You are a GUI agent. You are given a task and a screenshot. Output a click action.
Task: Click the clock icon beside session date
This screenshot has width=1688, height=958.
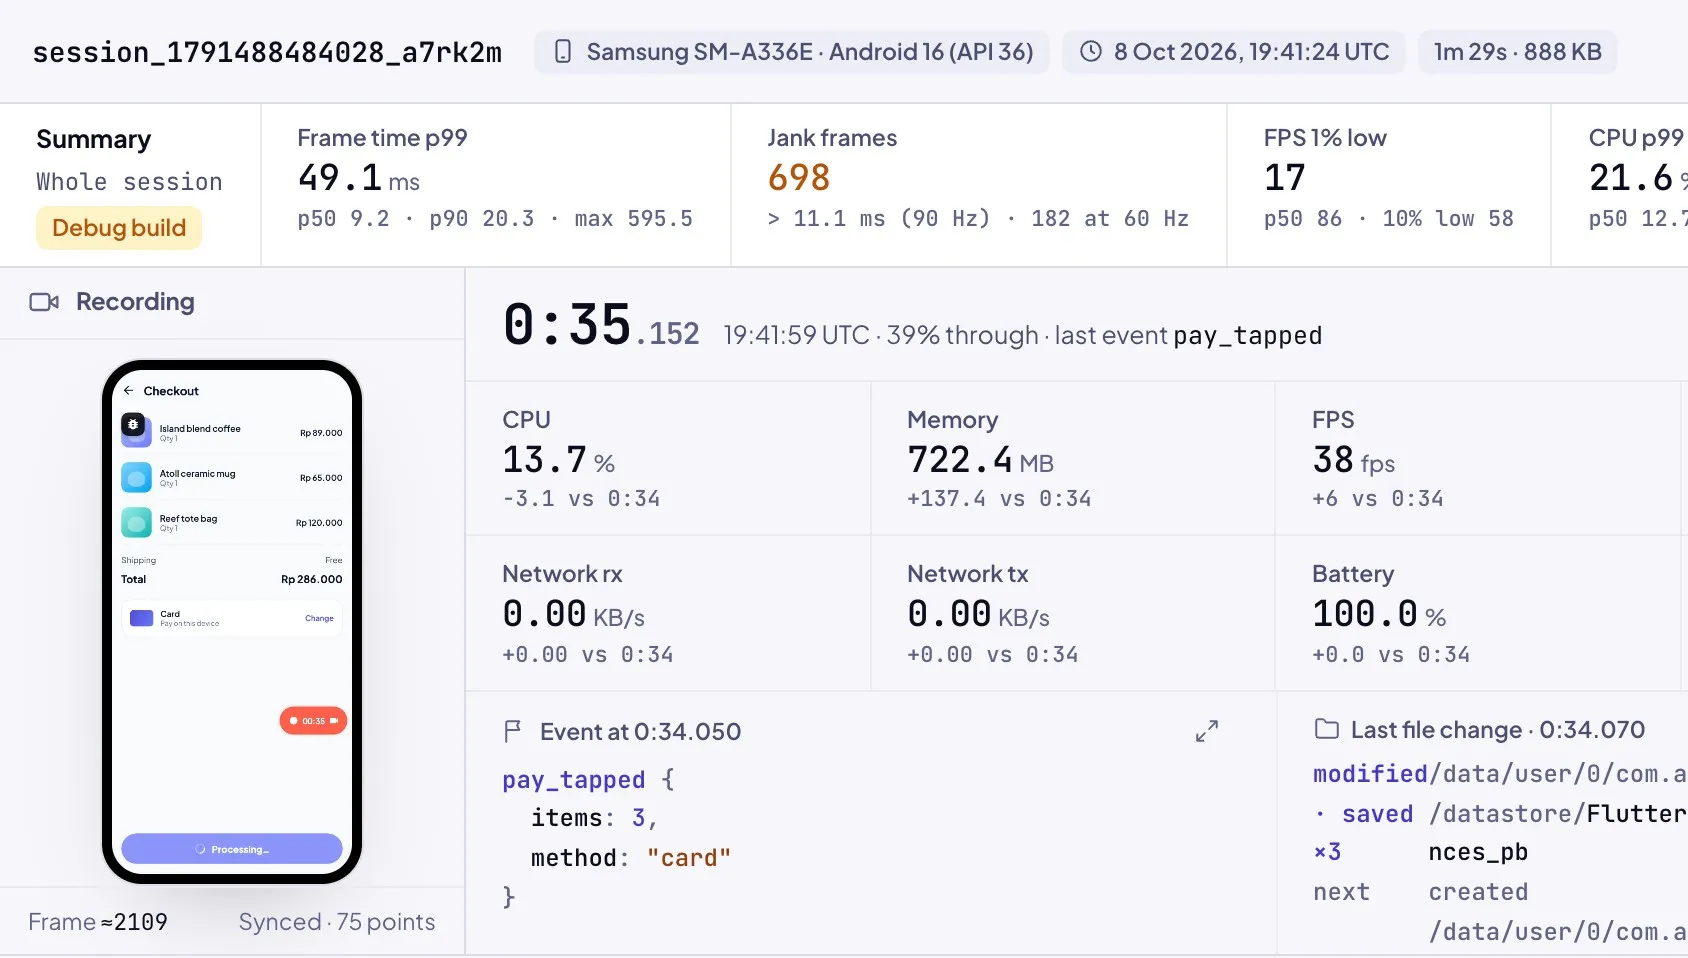(x=1091, y=52)
